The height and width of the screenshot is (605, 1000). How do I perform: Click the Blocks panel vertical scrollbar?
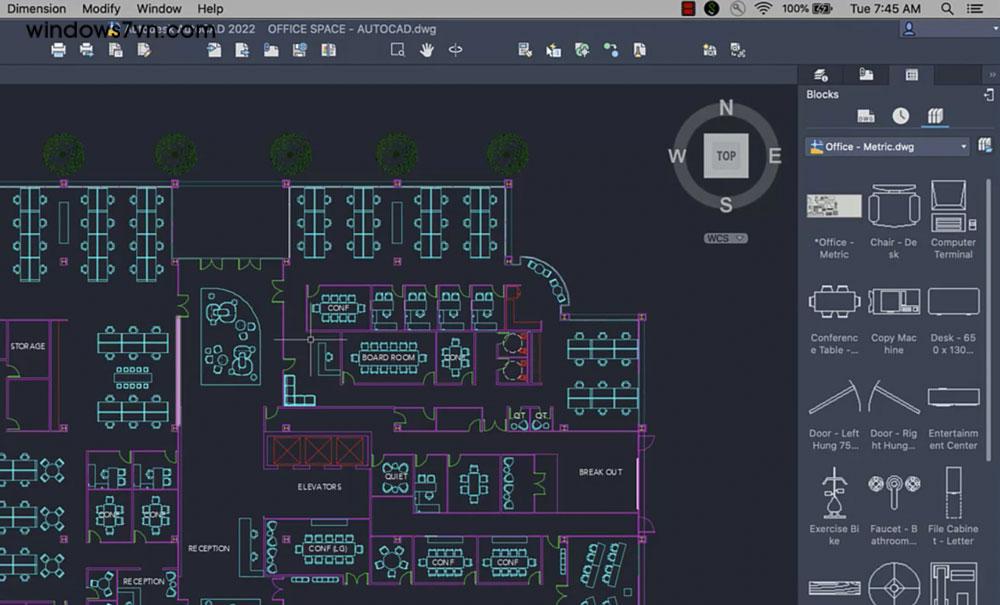pyautogui.click(x=989, y=319)
